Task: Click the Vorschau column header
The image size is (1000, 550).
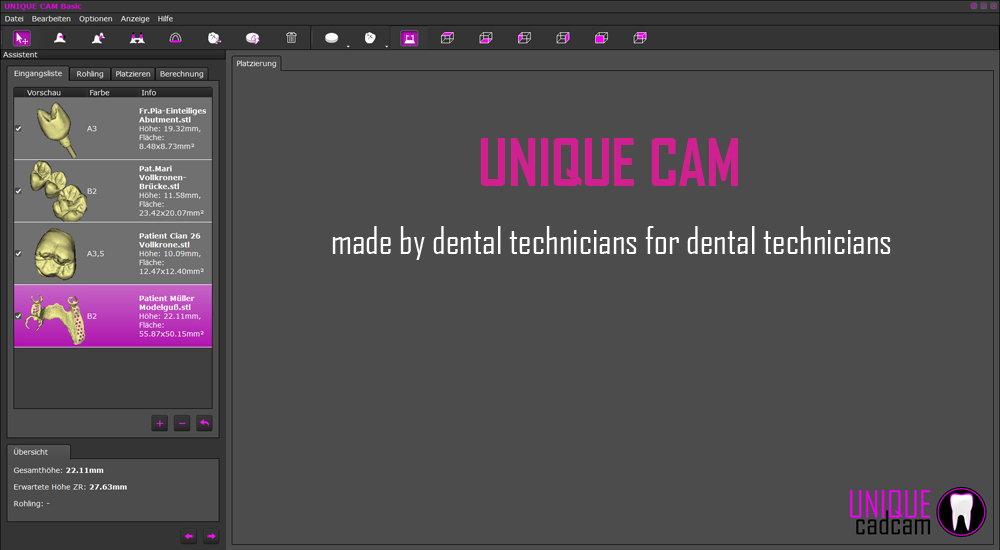Action: point(44,93)
